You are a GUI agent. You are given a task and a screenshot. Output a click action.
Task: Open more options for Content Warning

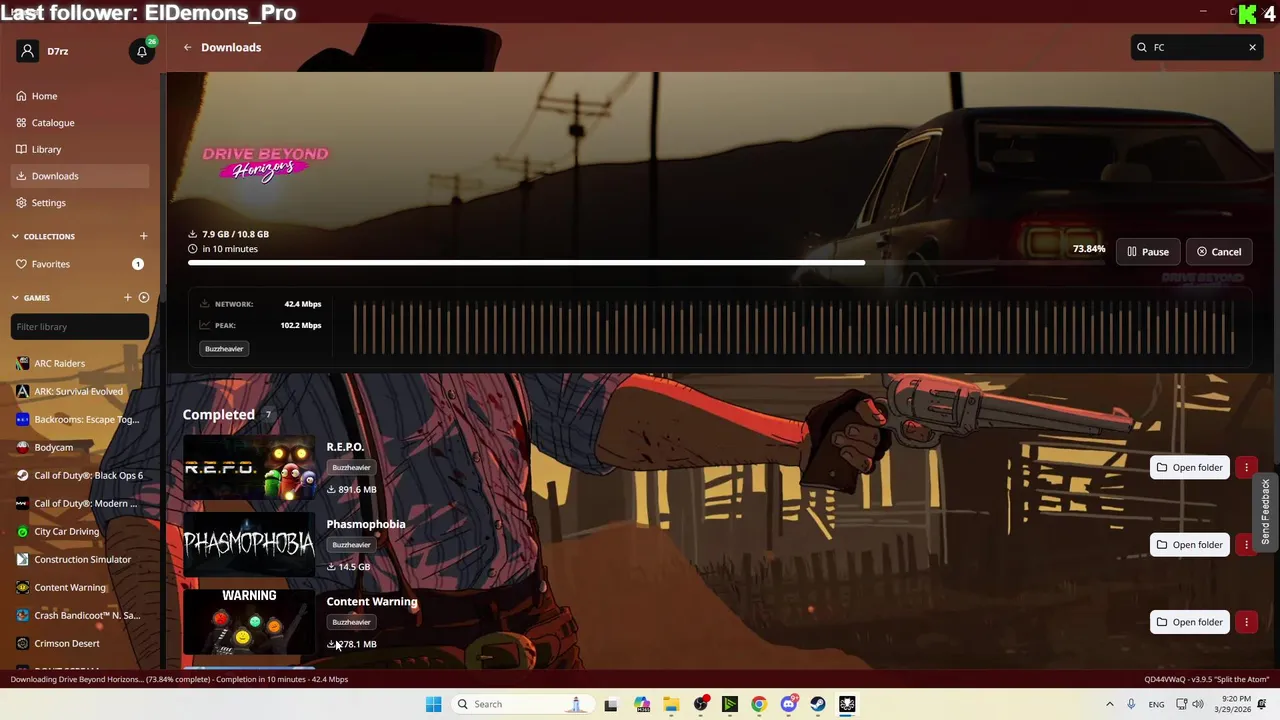pyautogui.click(x=1246, y=622)
